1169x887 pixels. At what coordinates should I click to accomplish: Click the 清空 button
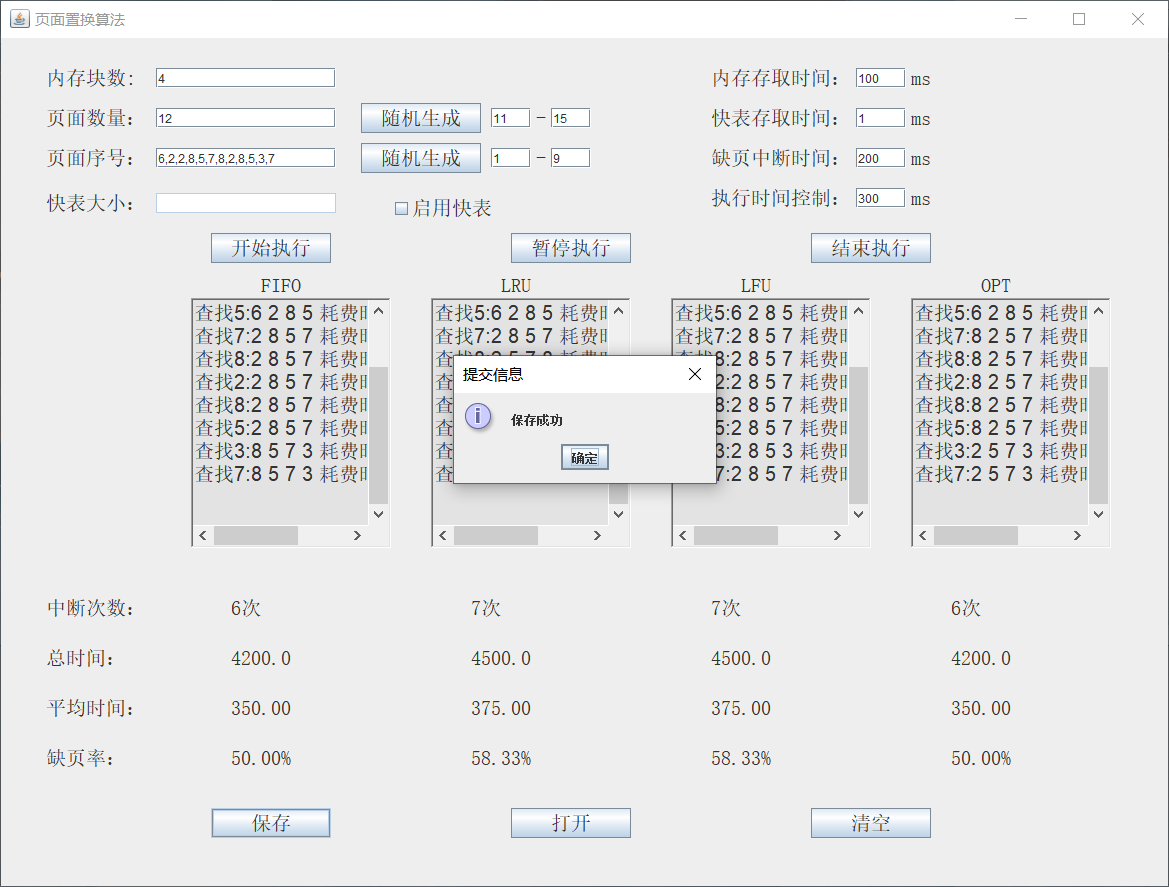[x=871, y=823]
